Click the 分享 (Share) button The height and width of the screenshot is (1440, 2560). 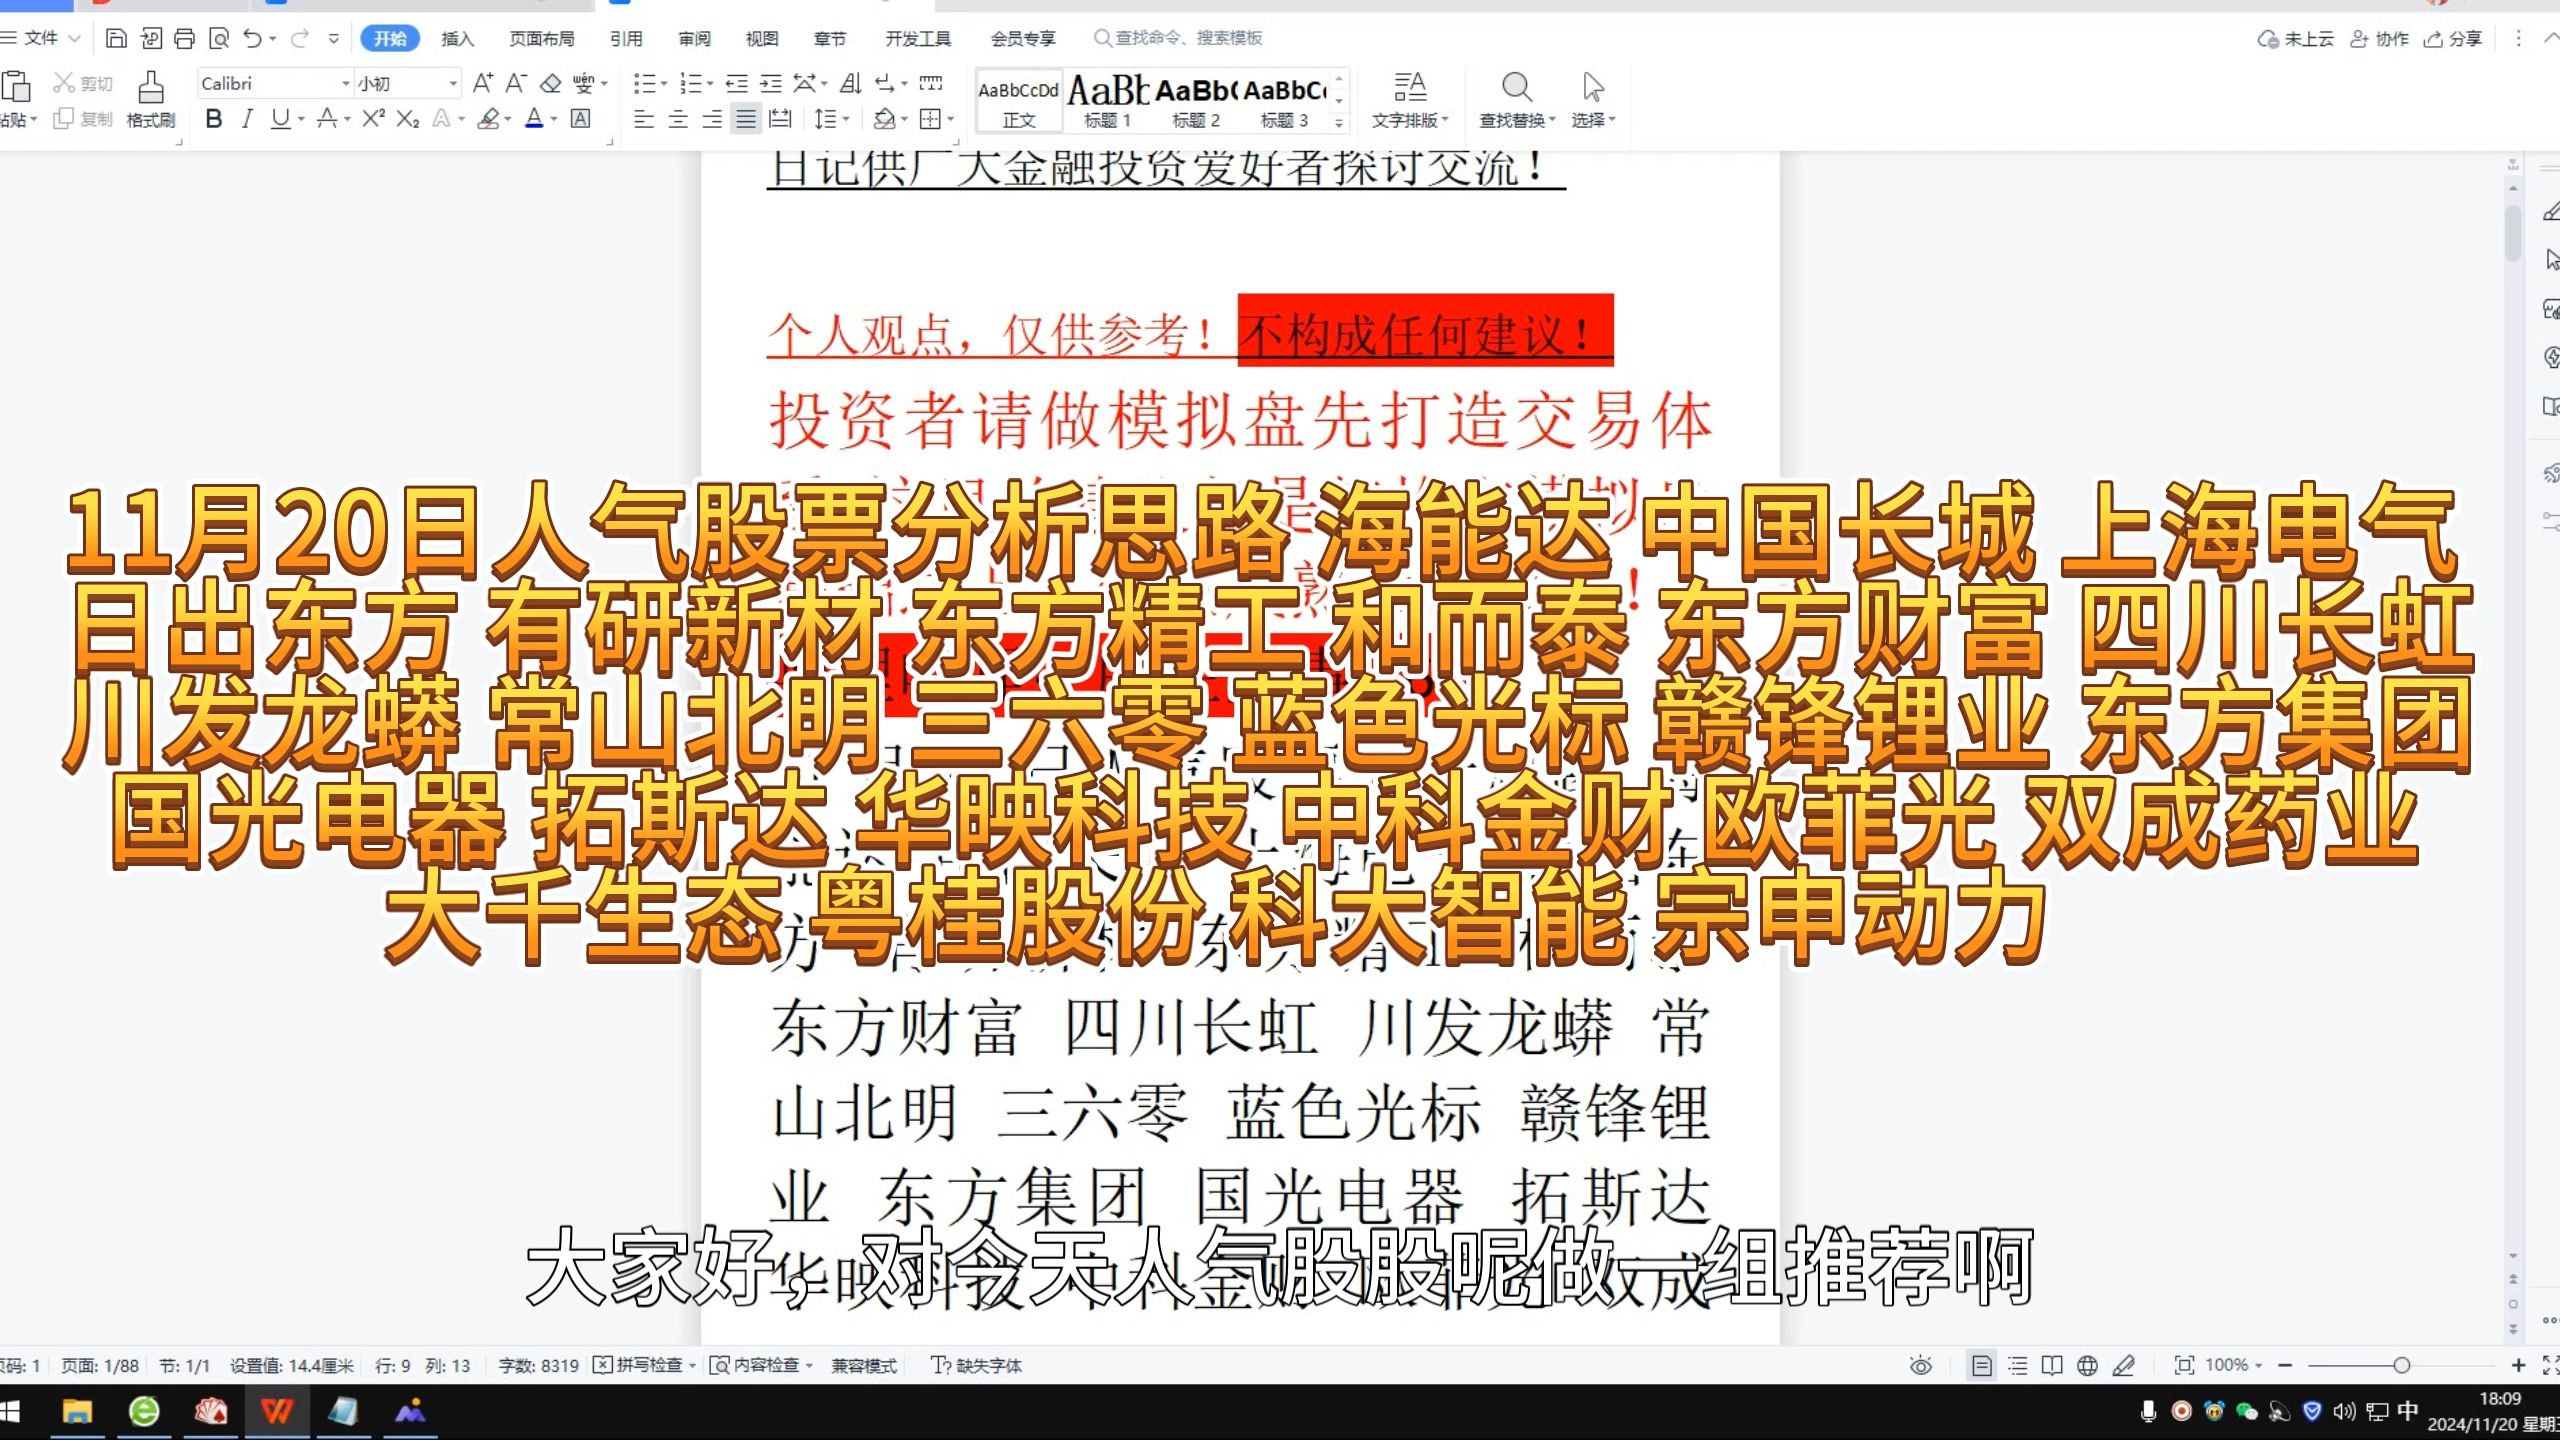point(2454,38)
